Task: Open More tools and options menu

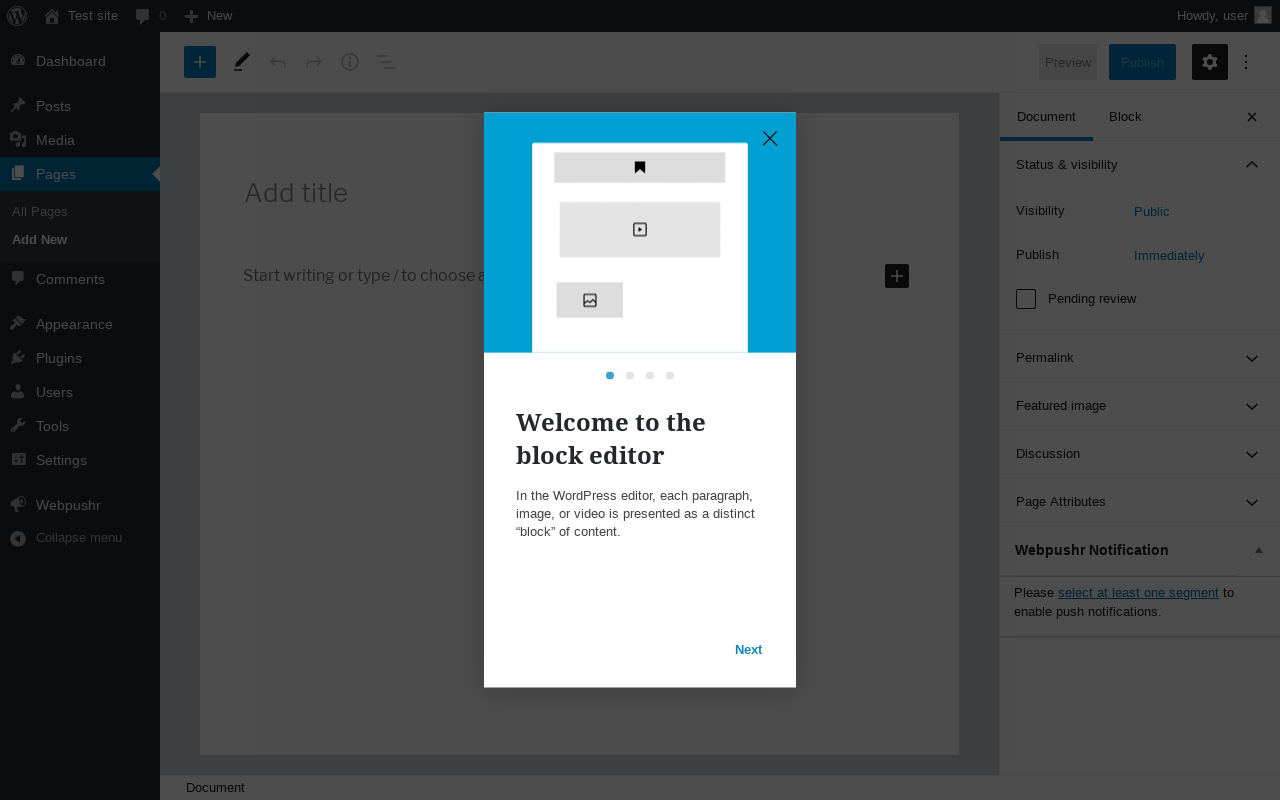Action: (x=1246, y=62)
